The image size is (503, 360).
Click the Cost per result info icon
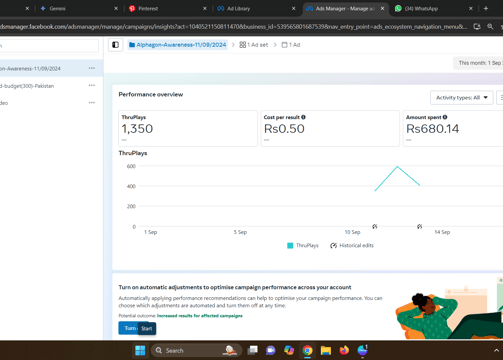pos(303,117)
